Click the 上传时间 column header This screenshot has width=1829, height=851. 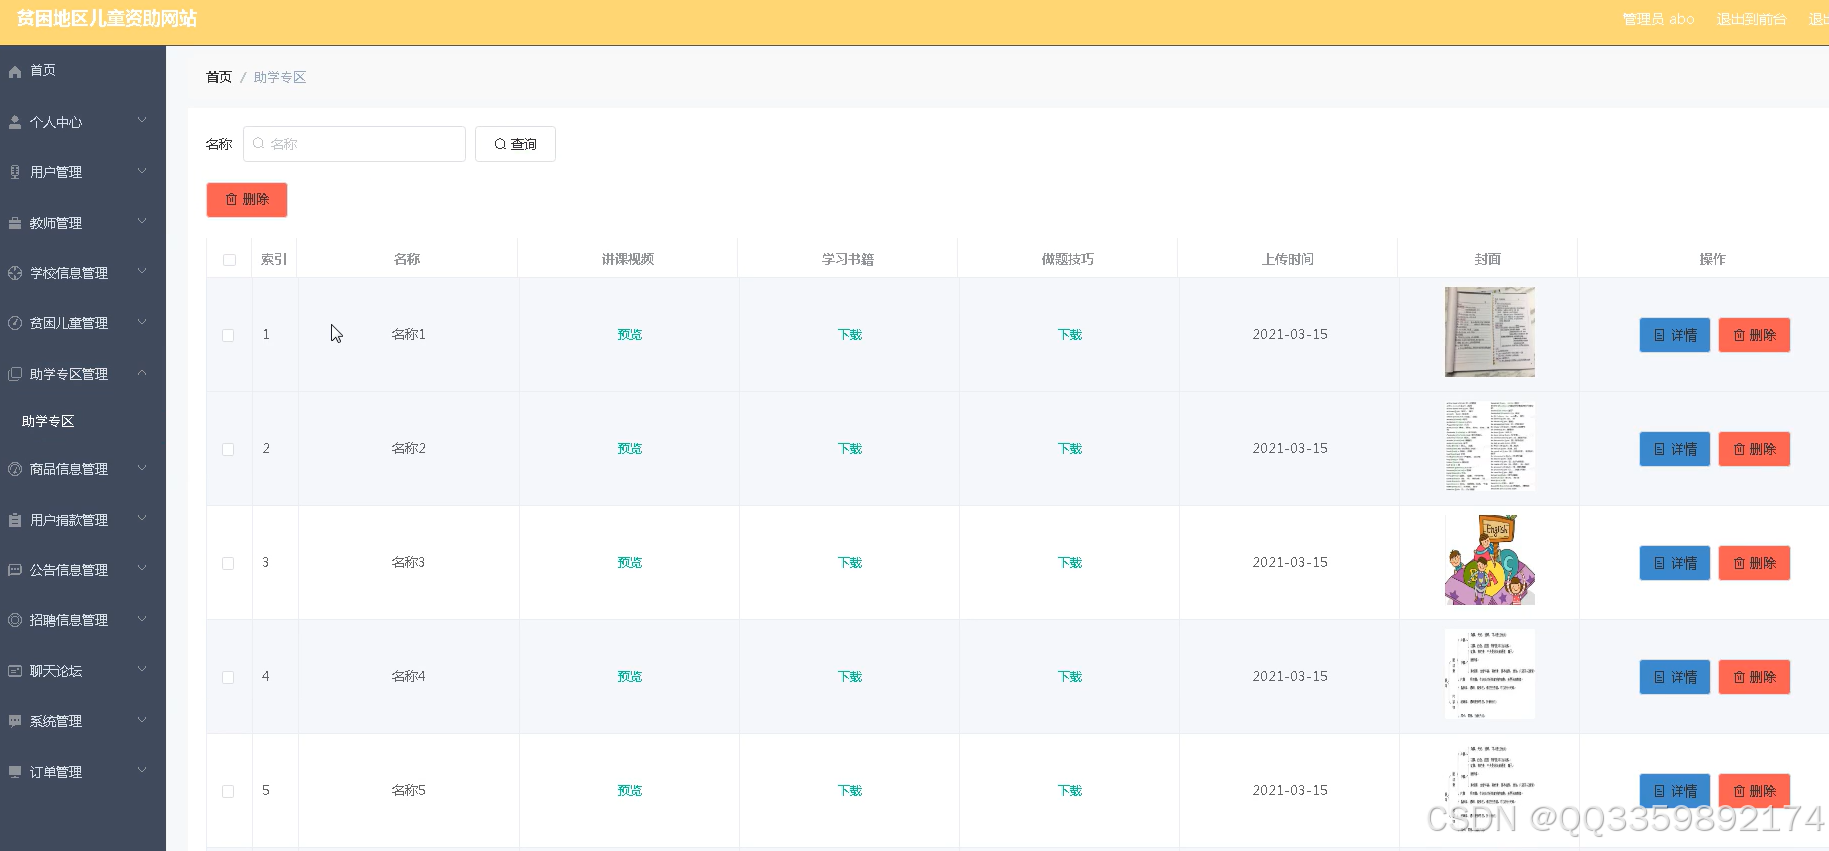(1288, 259)
